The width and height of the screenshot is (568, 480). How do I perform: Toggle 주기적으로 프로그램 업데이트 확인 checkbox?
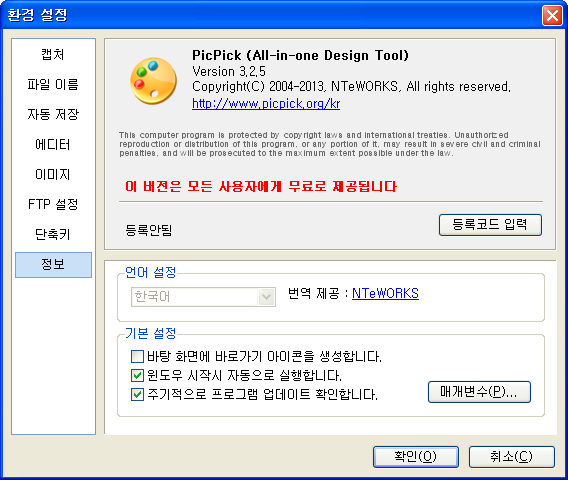point(137,394)
